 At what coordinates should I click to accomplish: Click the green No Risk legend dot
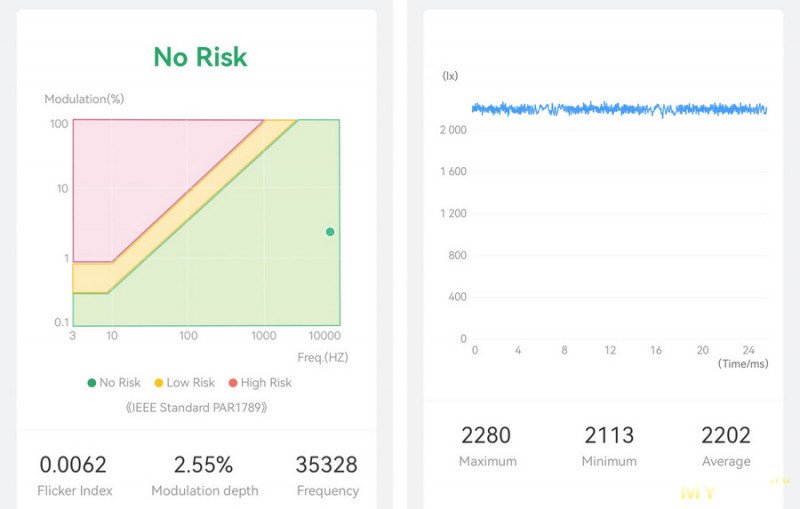tap(92, 383)
